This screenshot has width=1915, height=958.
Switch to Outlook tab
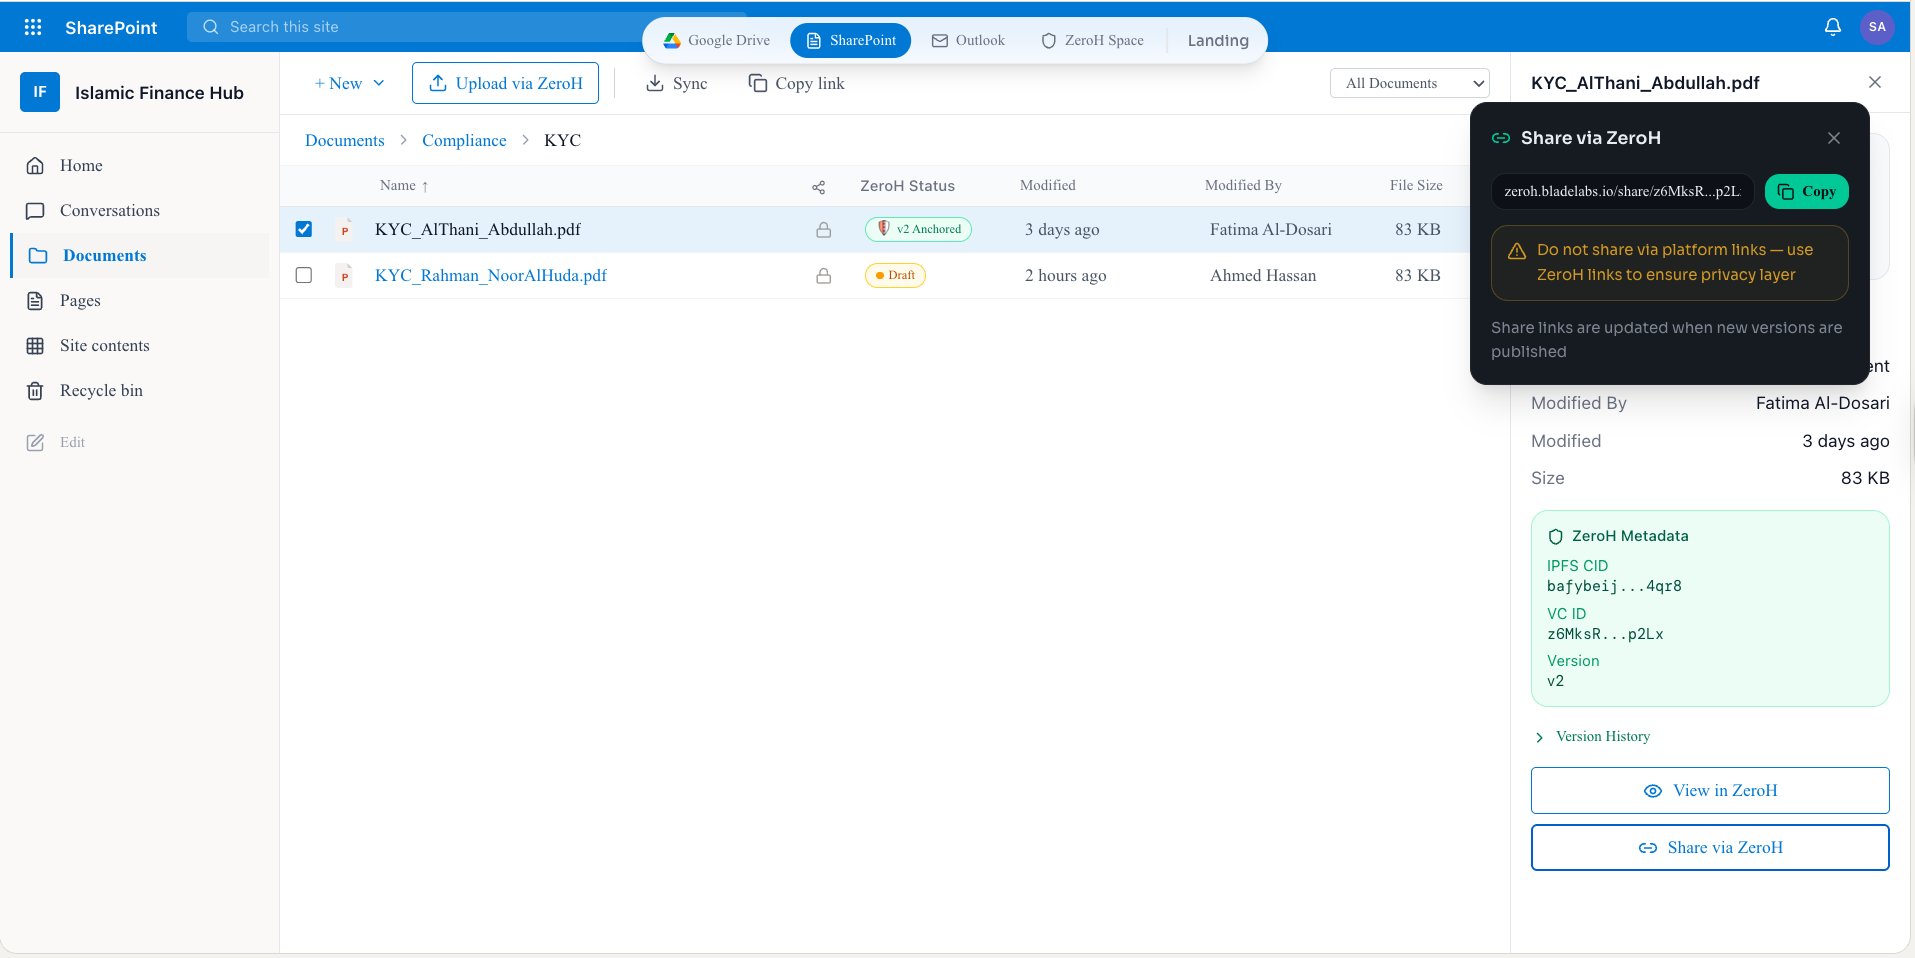point(968,40)
